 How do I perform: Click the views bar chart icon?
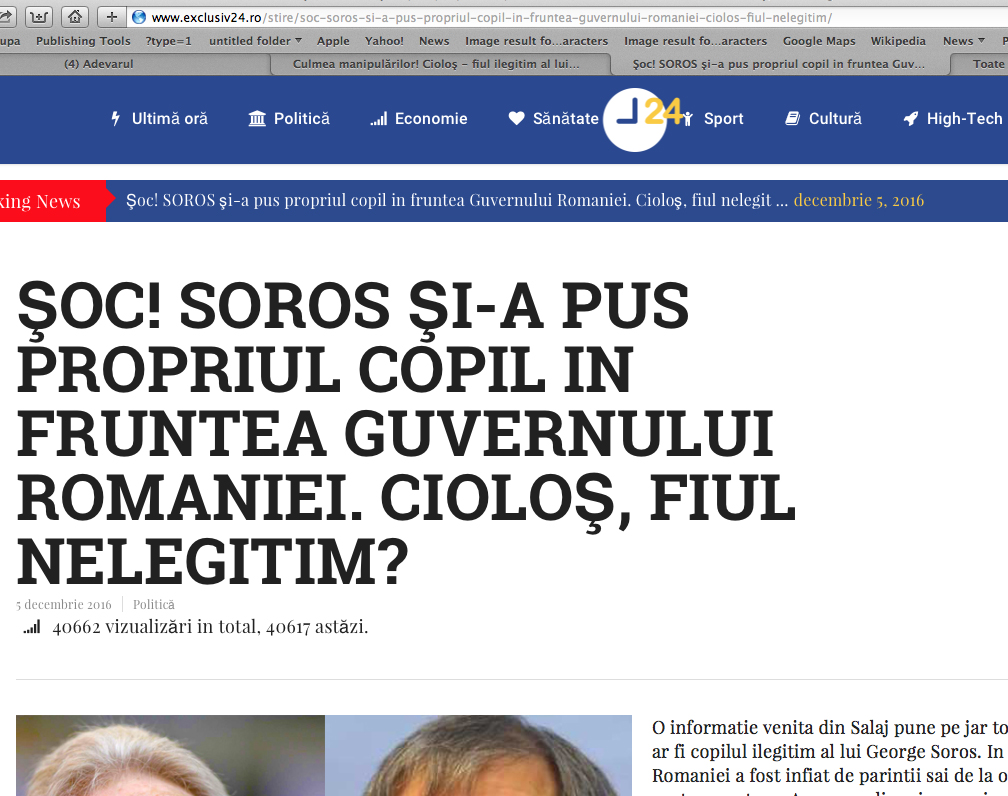(32, 627)
